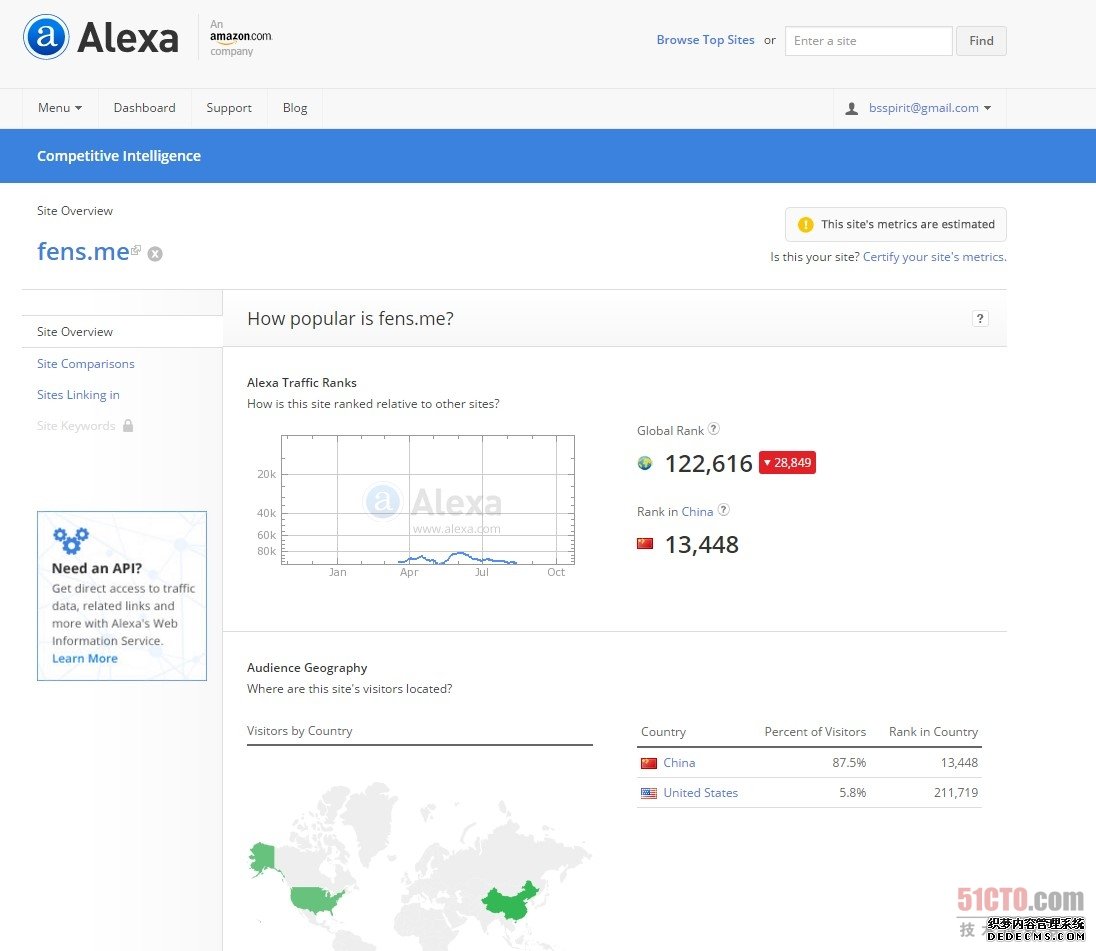Click the person icon next to the email
Image resolution: width=1096 pixels, height=951 pixels.
coord(851,107)
